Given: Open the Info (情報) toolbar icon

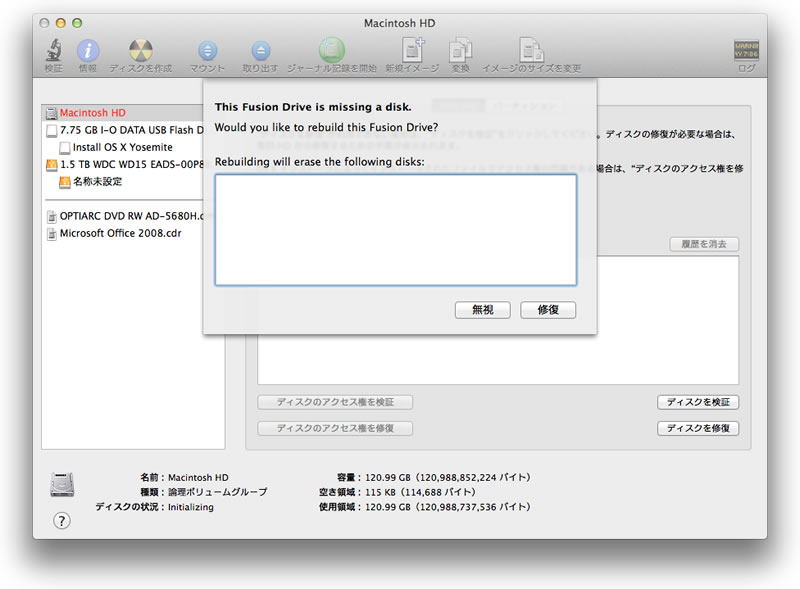Looking at the screenshot, I should (88, 51).
